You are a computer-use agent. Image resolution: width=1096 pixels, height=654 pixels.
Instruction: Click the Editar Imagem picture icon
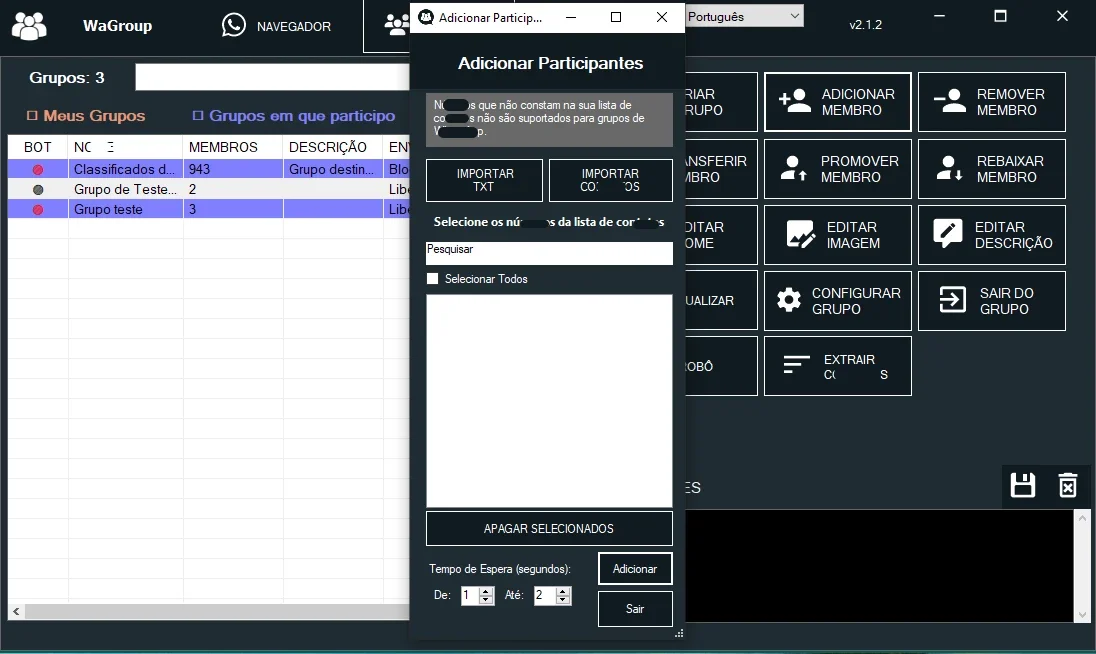[800, 235]
